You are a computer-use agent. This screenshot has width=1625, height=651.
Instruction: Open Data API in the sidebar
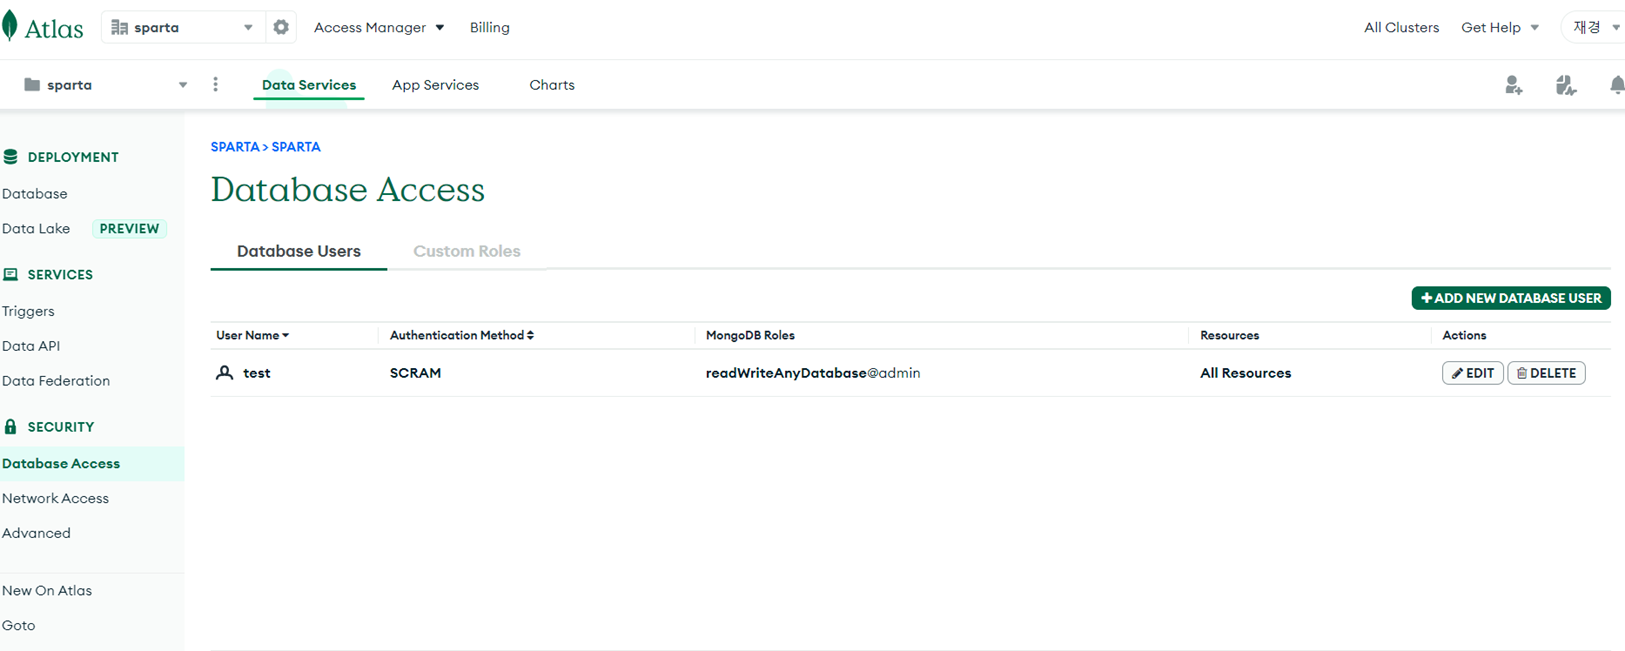31,346
